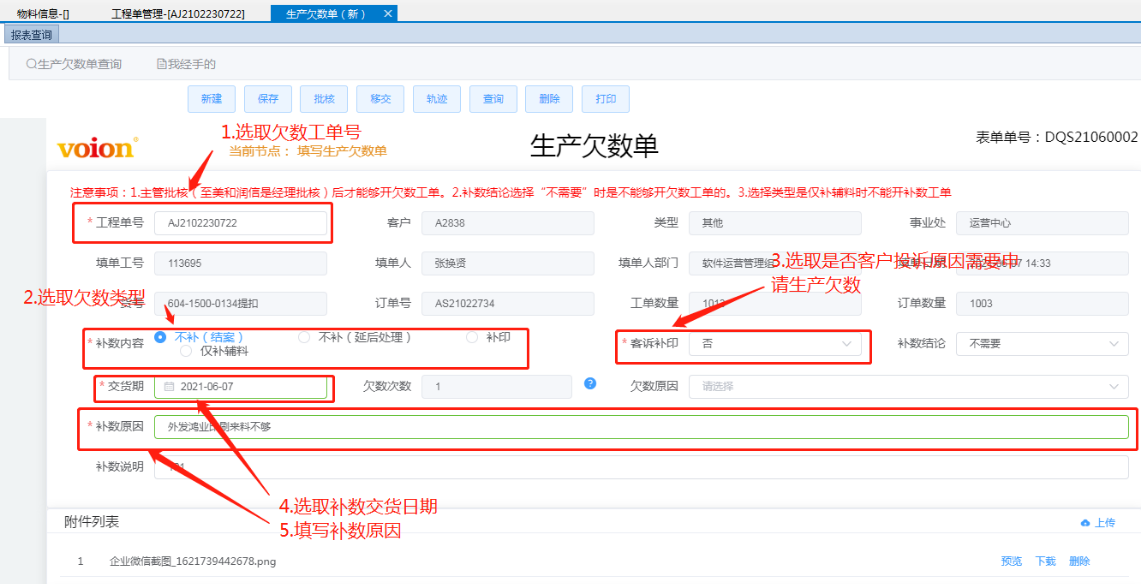The height and width of the screenshot is (584, 1141).
Task: Click the 补数原因 input field
Action: 641,427
